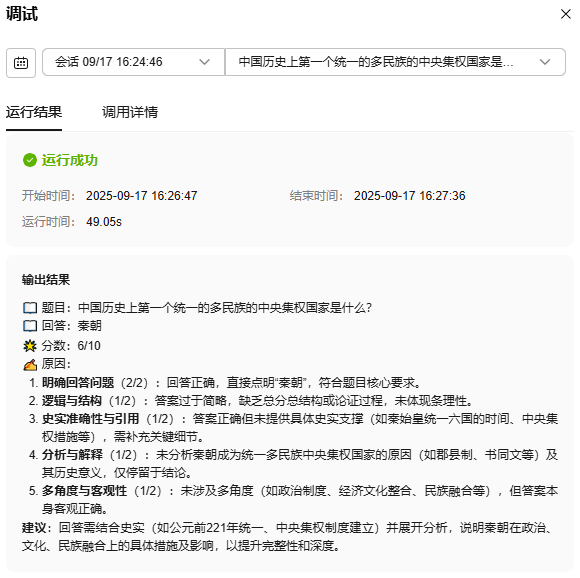Open the 中国历史上第一个统一 question combo box
The image size is (580, 578).
tap(395, 62)
